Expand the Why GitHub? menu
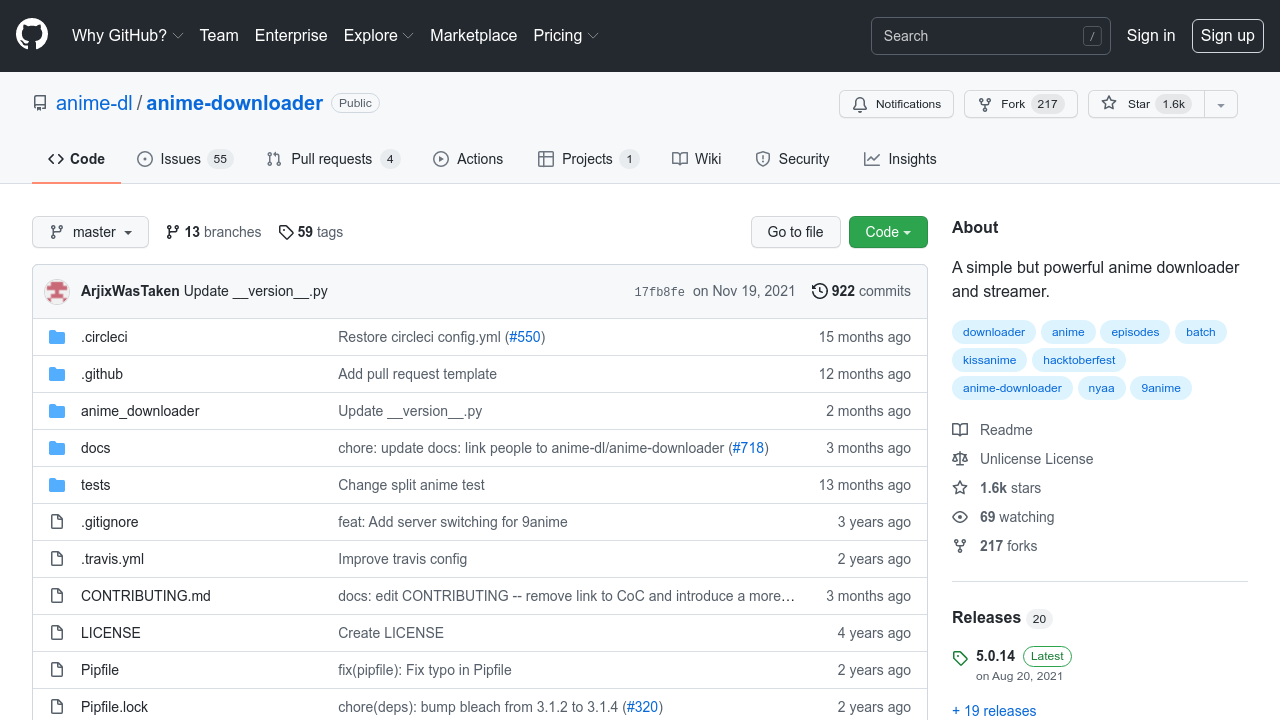 click(127, 35)
